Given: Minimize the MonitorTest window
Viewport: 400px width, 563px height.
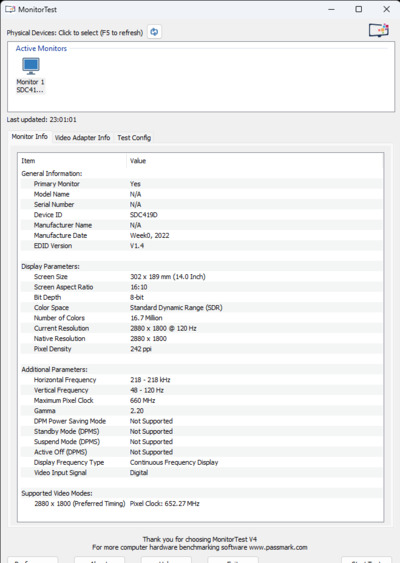Looking at the screenshot, I should [x=331, y=9].
